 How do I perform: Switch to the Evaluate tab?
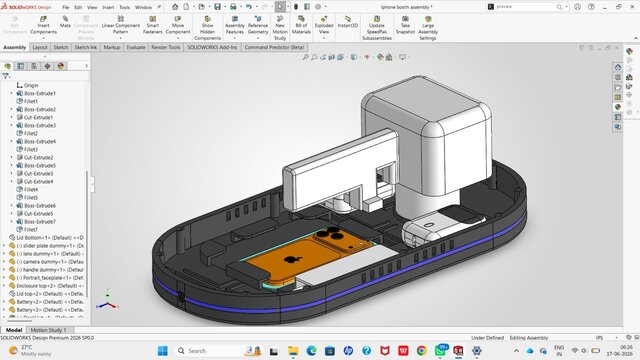tap(136, 47)
